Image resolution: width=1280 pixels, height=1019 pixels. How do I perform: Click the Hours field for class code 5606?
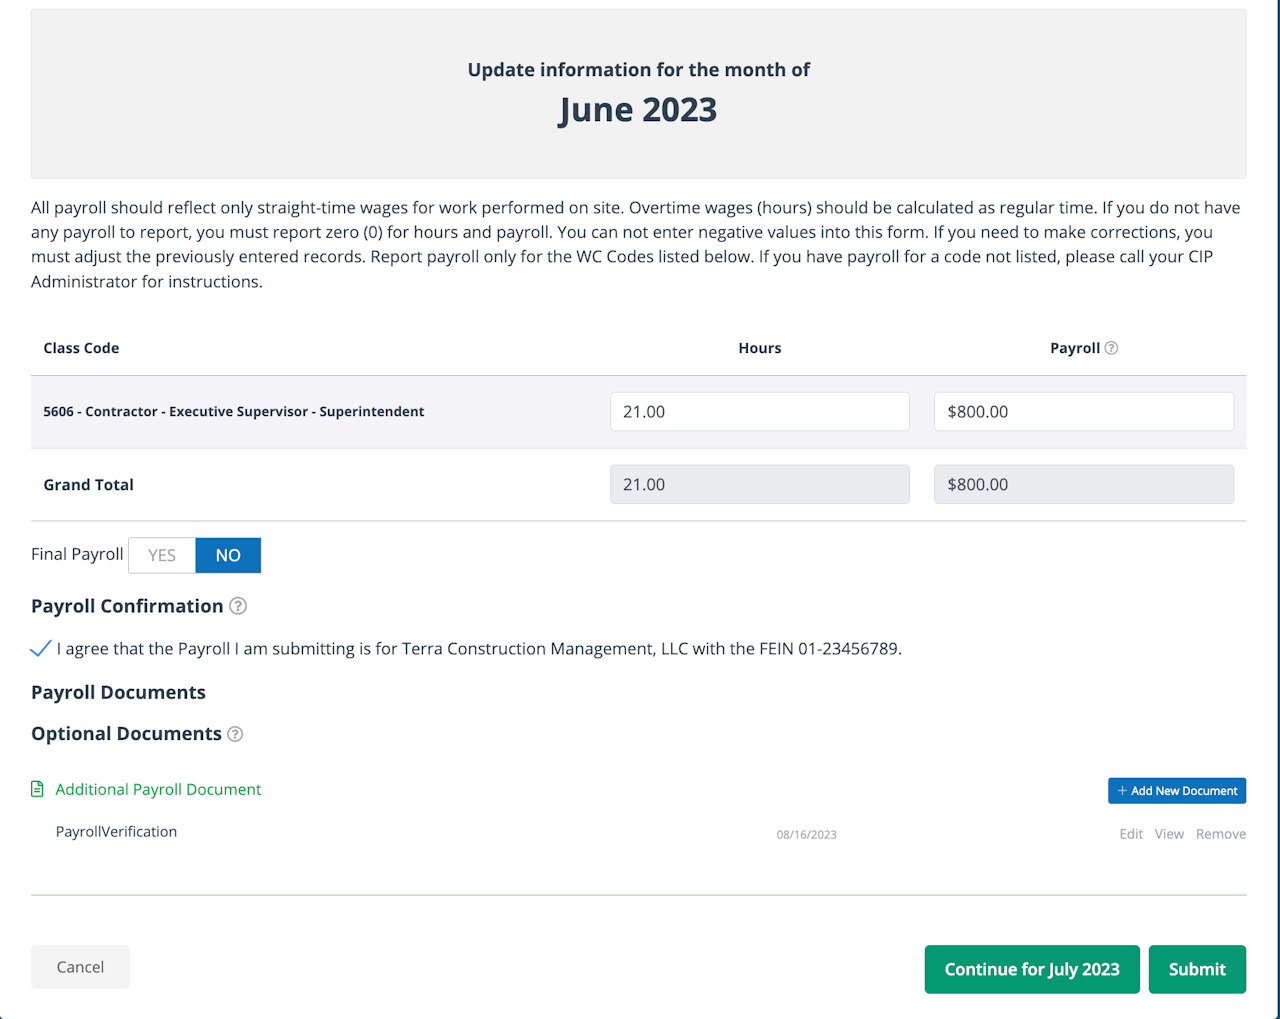click(x=759, y=412)
